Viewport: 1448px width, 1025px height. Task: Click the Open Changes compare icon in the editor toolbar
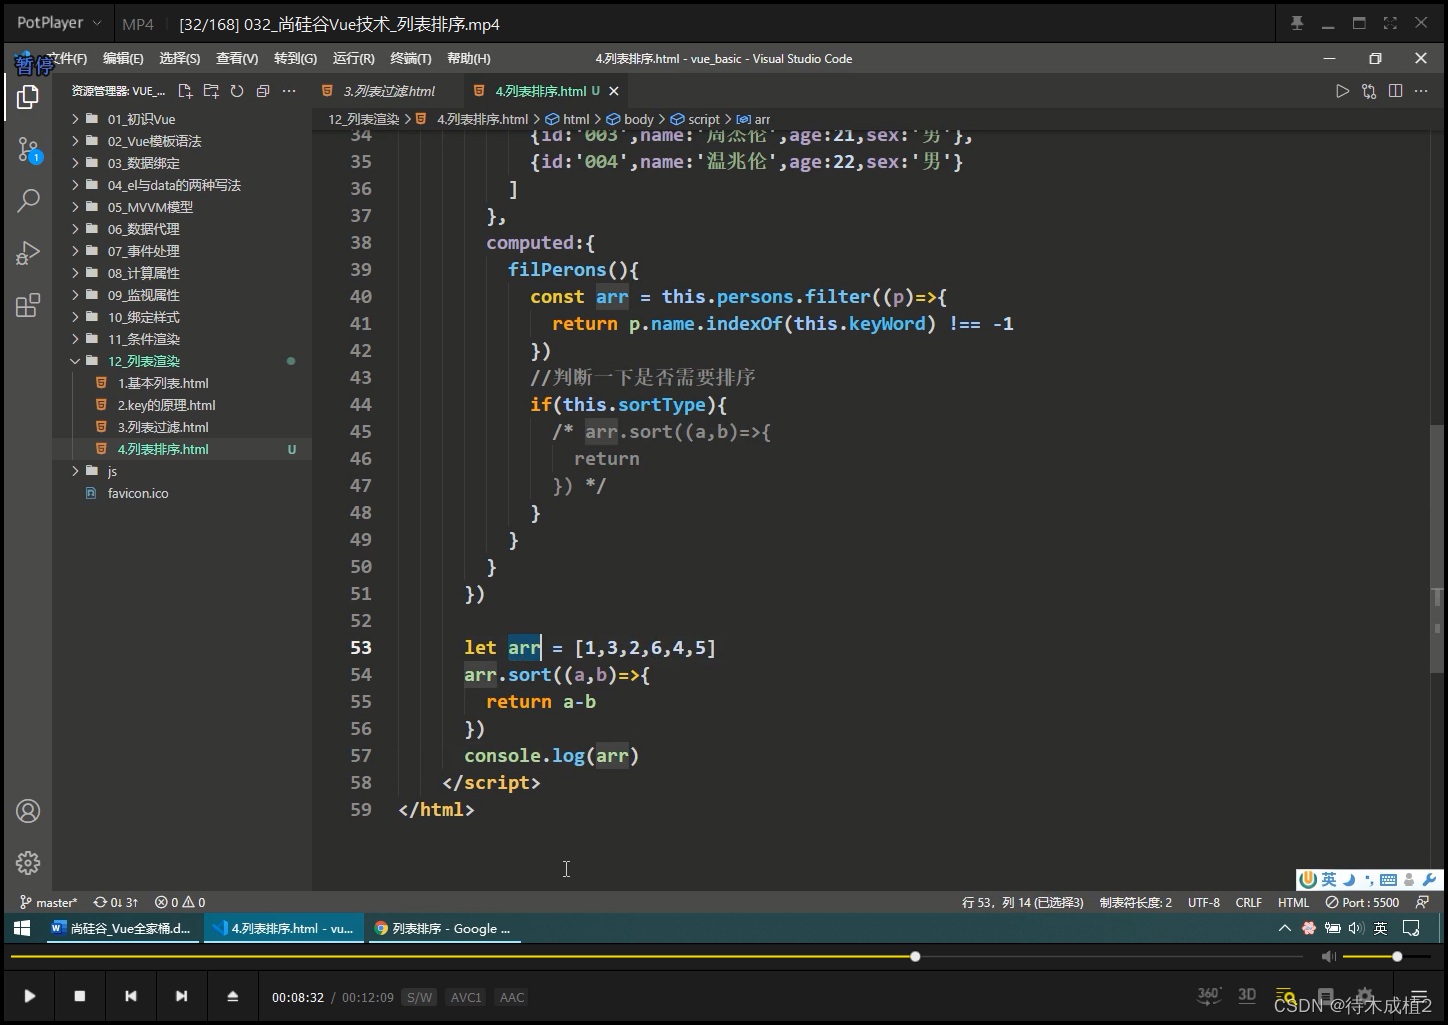point(1369,91)
